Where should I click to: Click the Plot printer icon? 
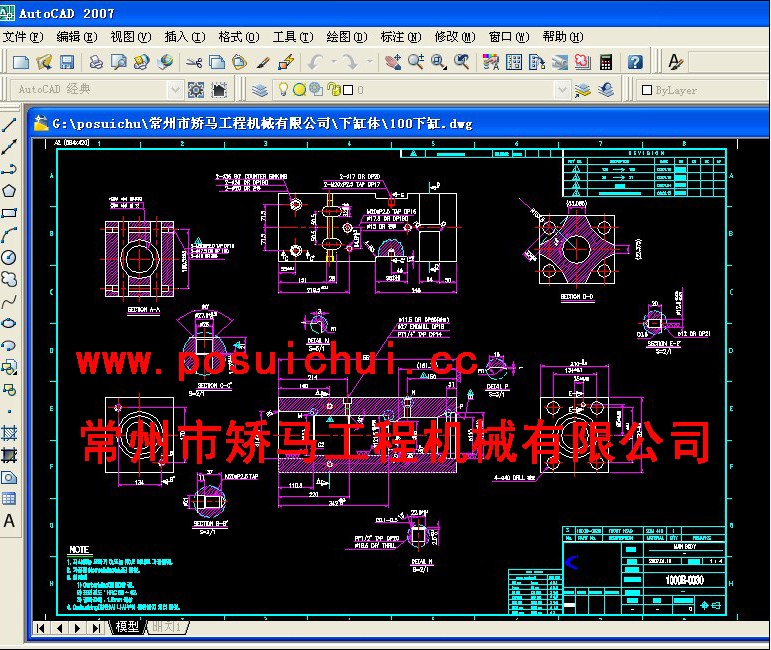pos(96,62)
